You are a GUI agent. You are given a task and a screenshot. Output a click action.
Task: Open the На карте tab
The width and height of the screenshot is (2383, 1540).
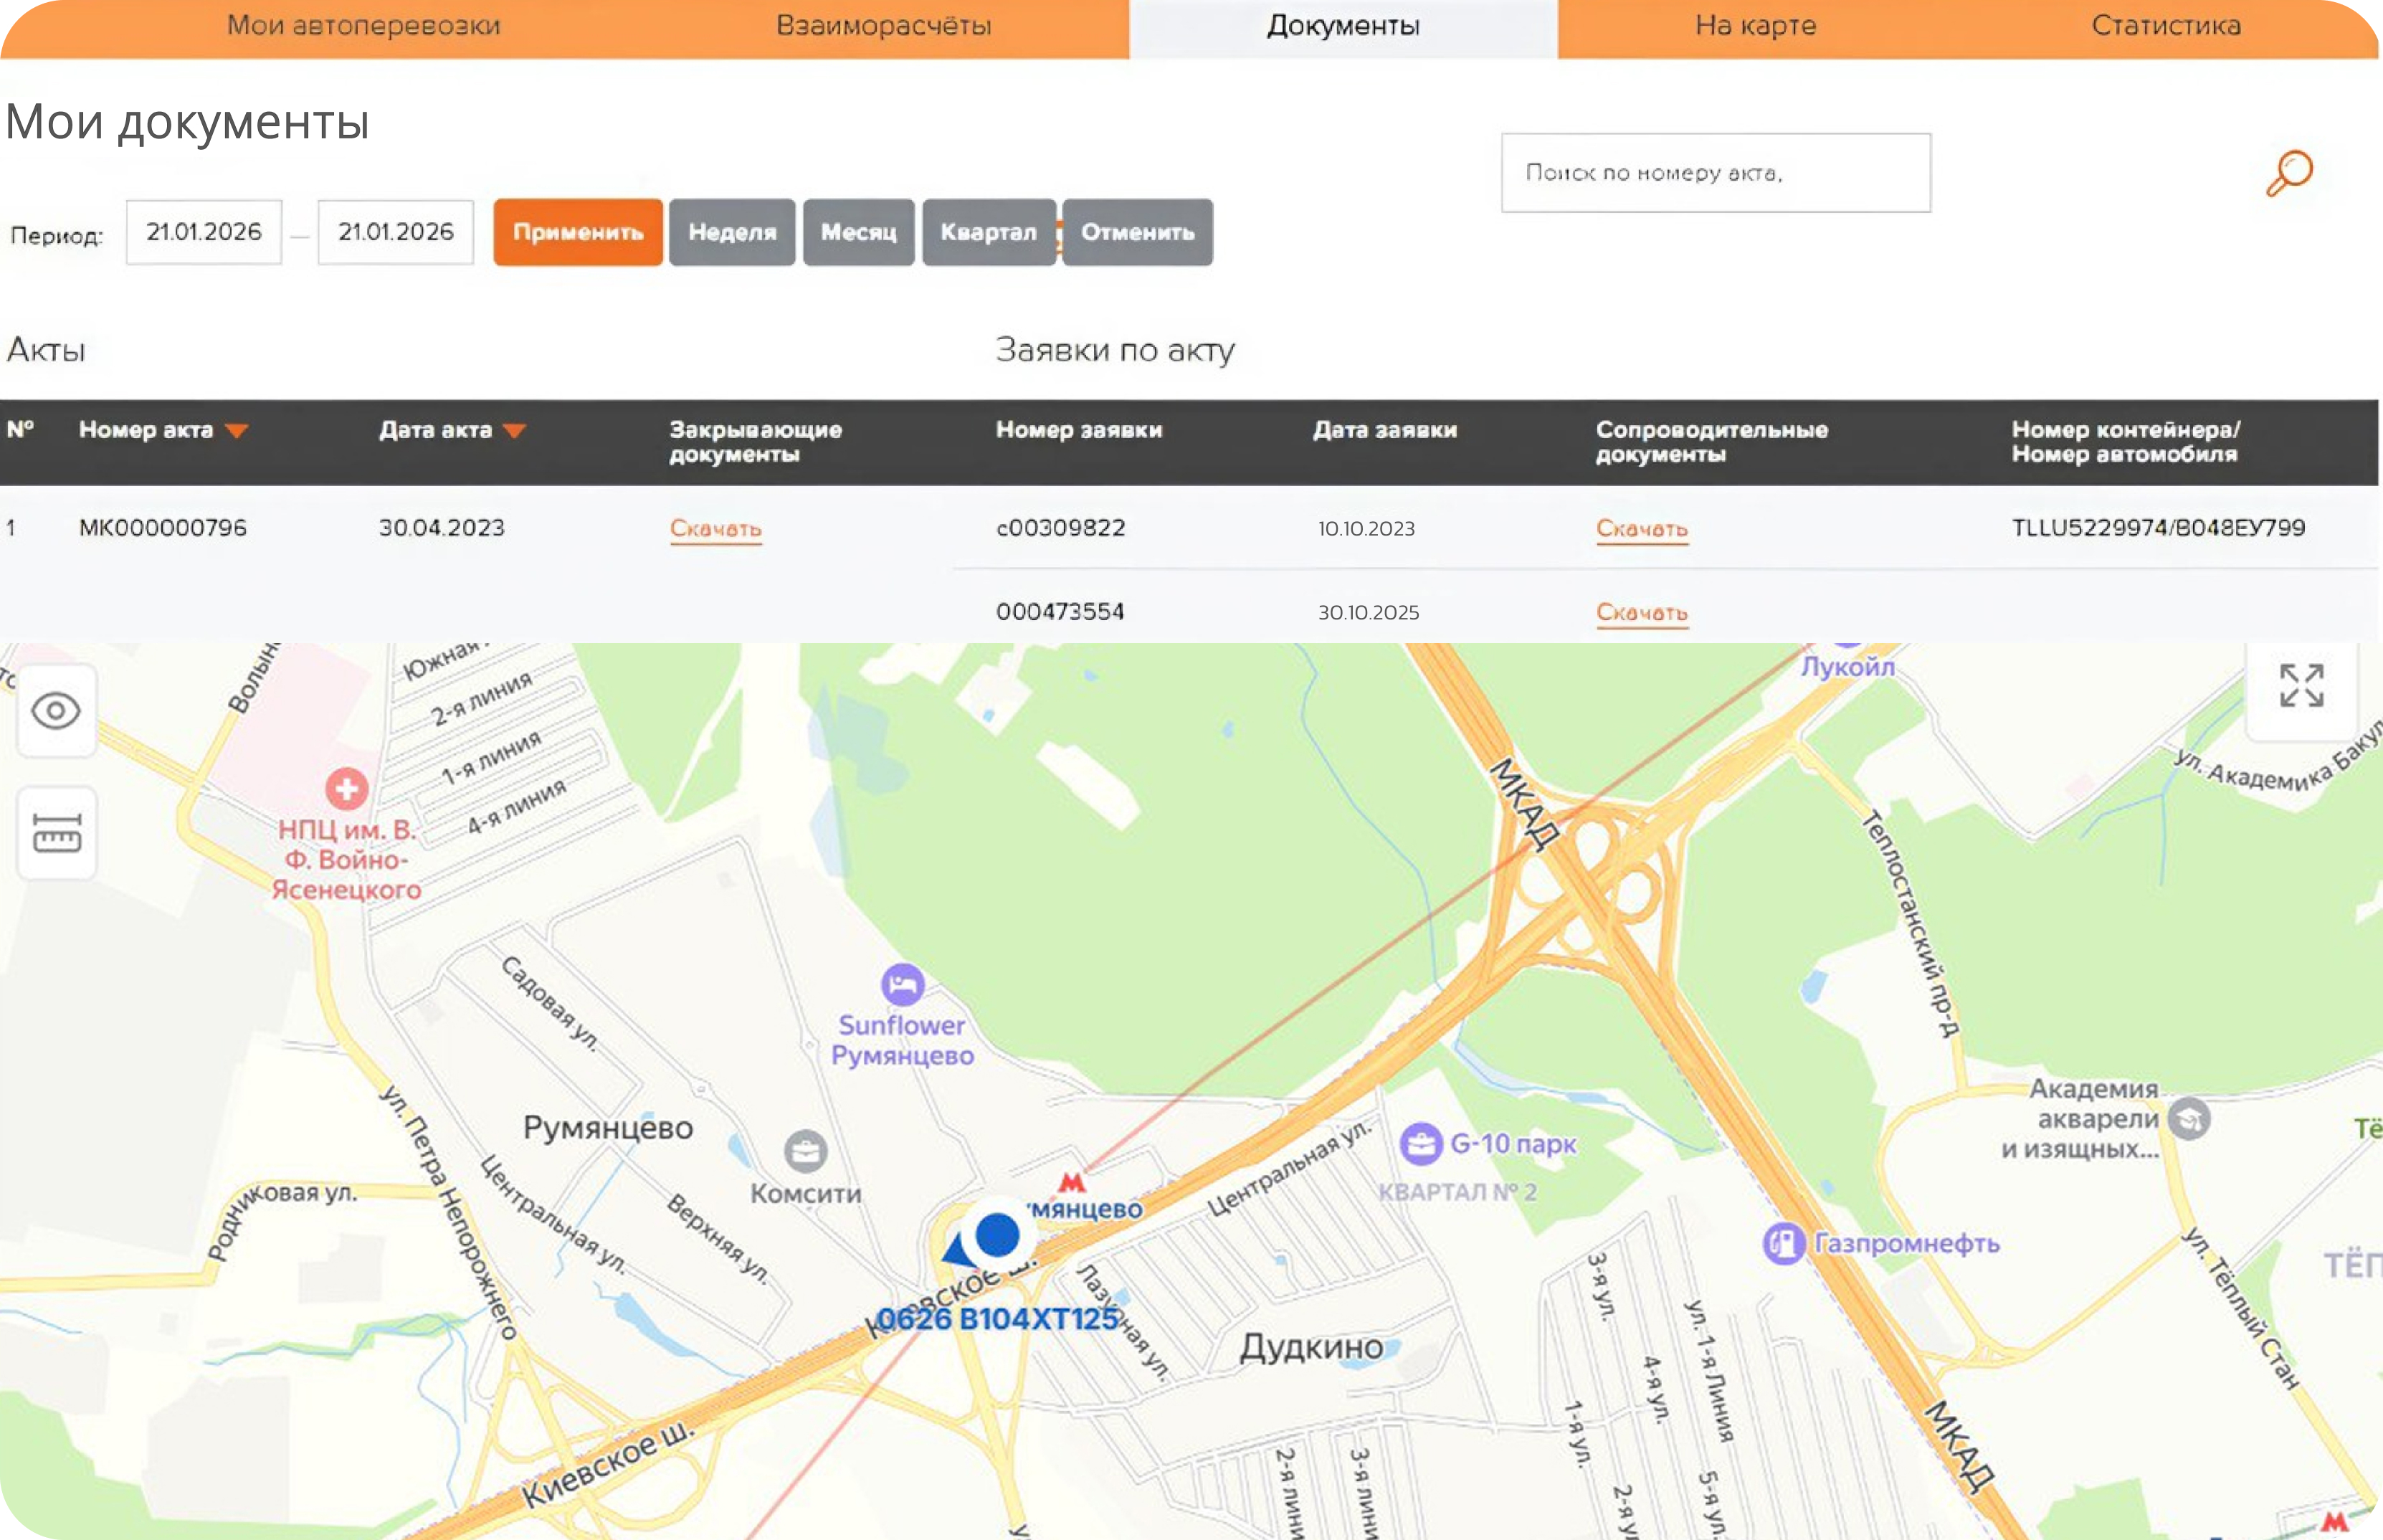(x=1755, y=26)
